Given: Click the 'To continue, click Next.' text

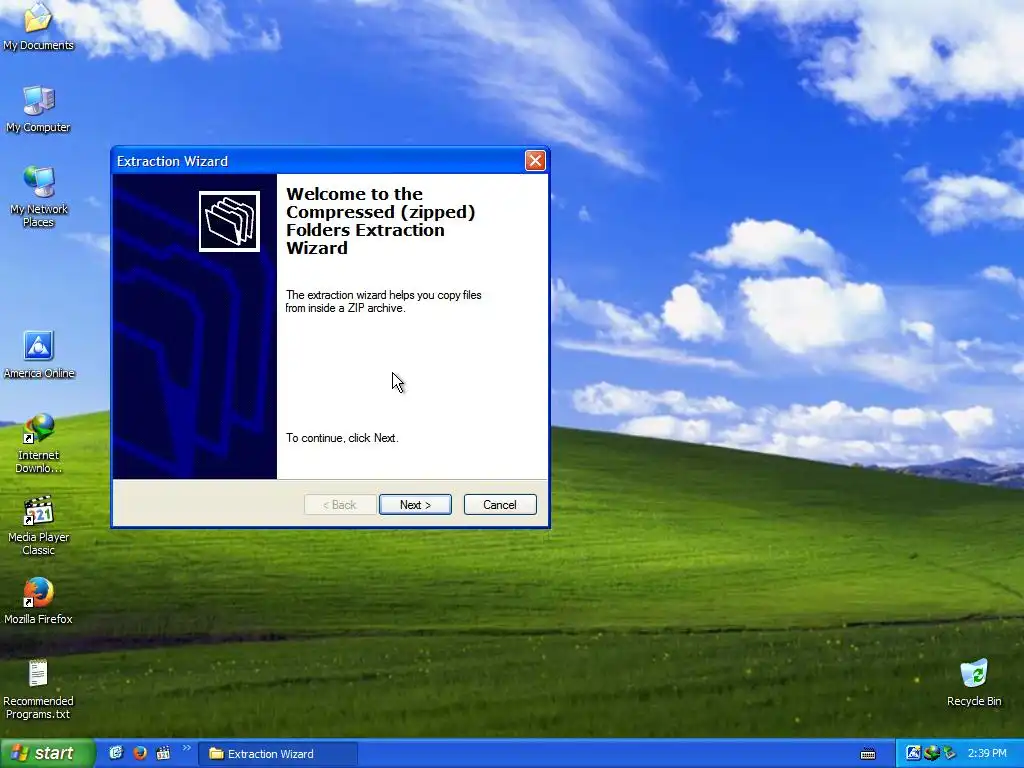Looking at the screenshot, I should 342,438.
